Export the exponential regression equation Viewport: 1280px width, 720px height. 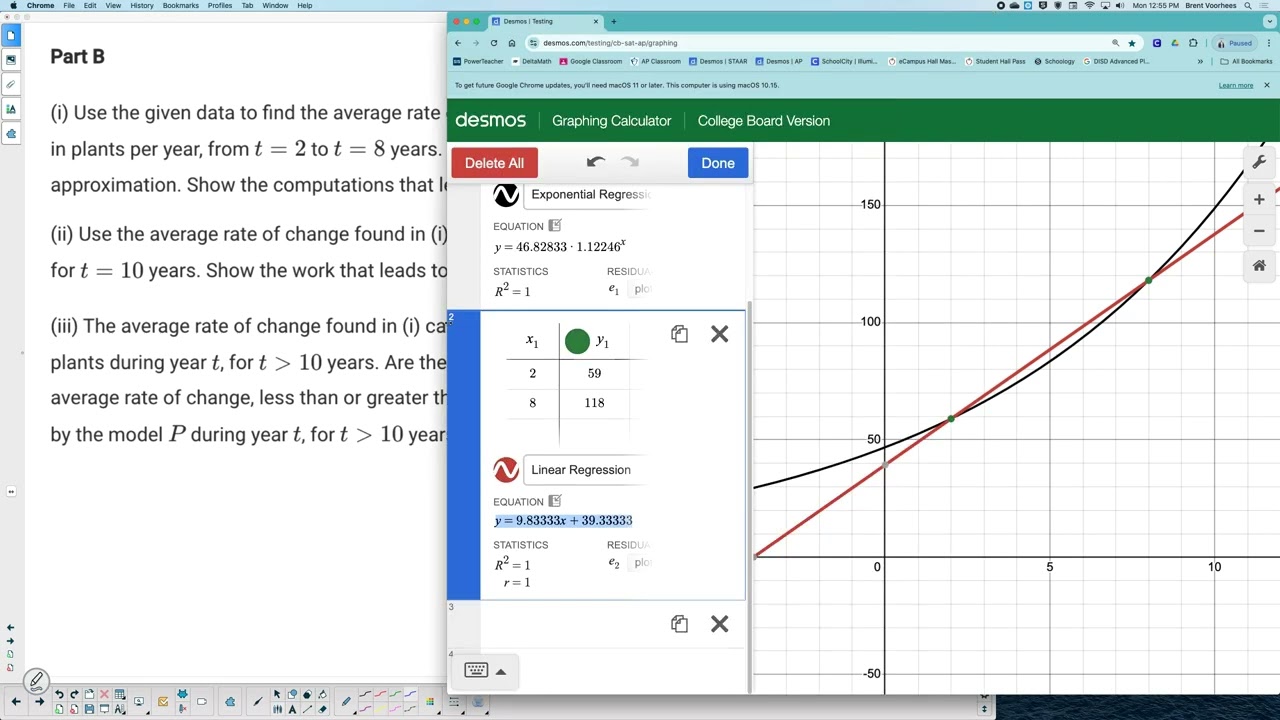point(555,226)
